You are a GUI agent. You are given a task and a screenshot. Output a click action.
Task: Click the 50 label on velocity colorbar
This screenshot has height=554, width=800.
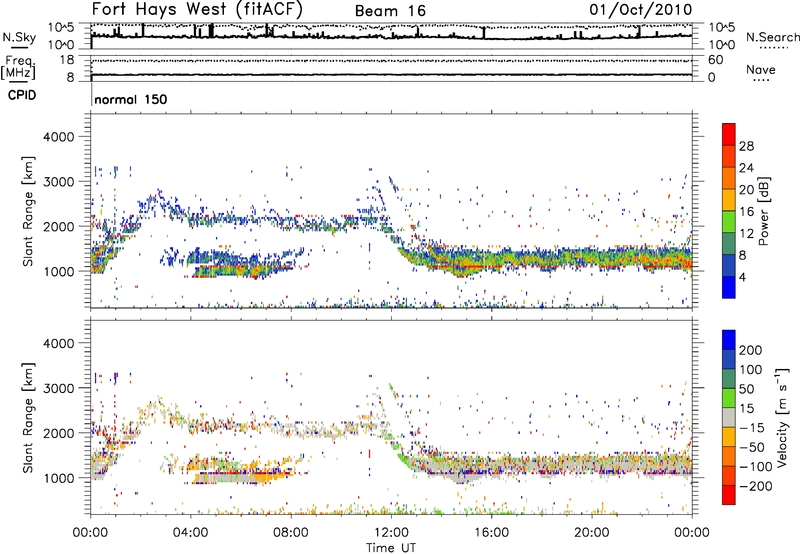(x=747, y=389)
